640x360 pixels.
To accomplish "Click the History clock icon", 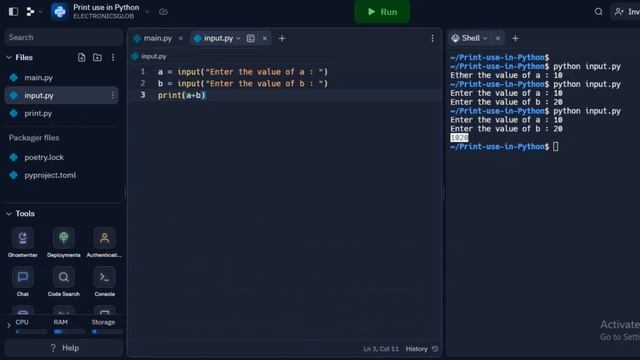I will point(435,349).
